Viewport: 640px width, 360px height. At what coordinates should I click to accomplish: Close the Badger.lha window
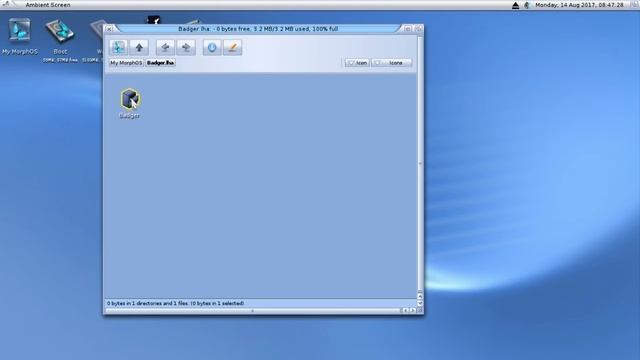pos(109,29)
